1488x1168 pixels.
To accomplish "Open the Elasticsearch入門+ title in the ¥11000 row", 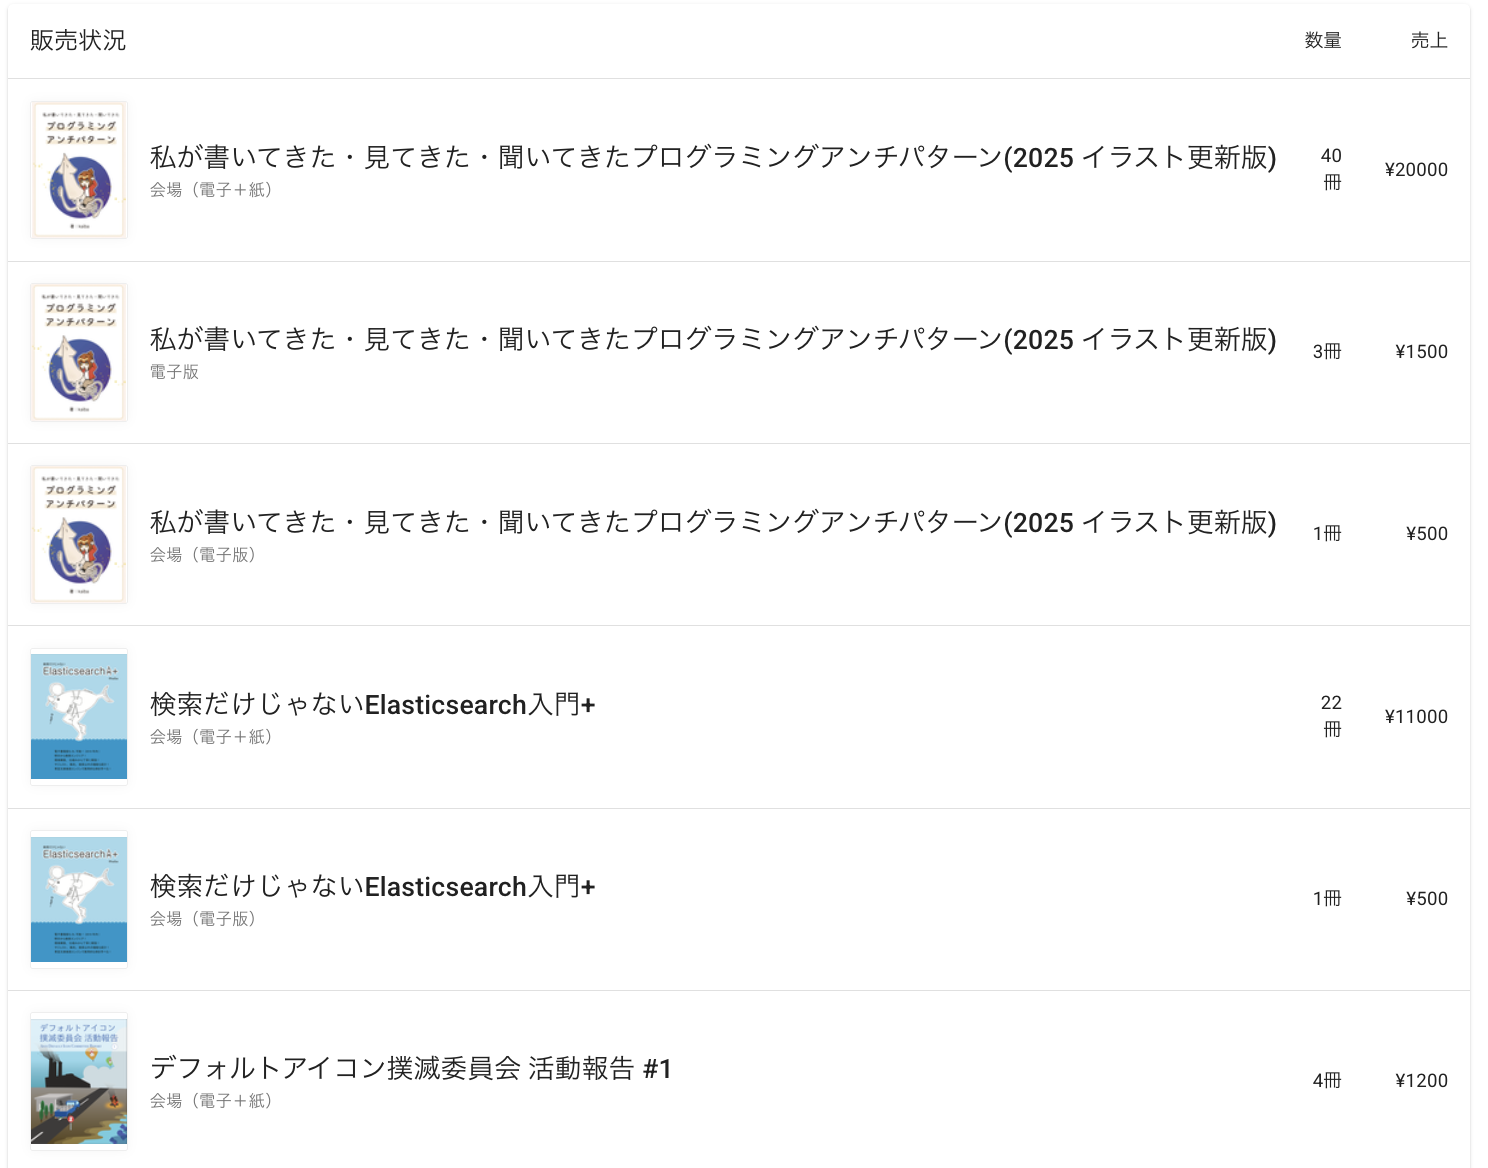I will pyautogui.click(x=372, y=704).
